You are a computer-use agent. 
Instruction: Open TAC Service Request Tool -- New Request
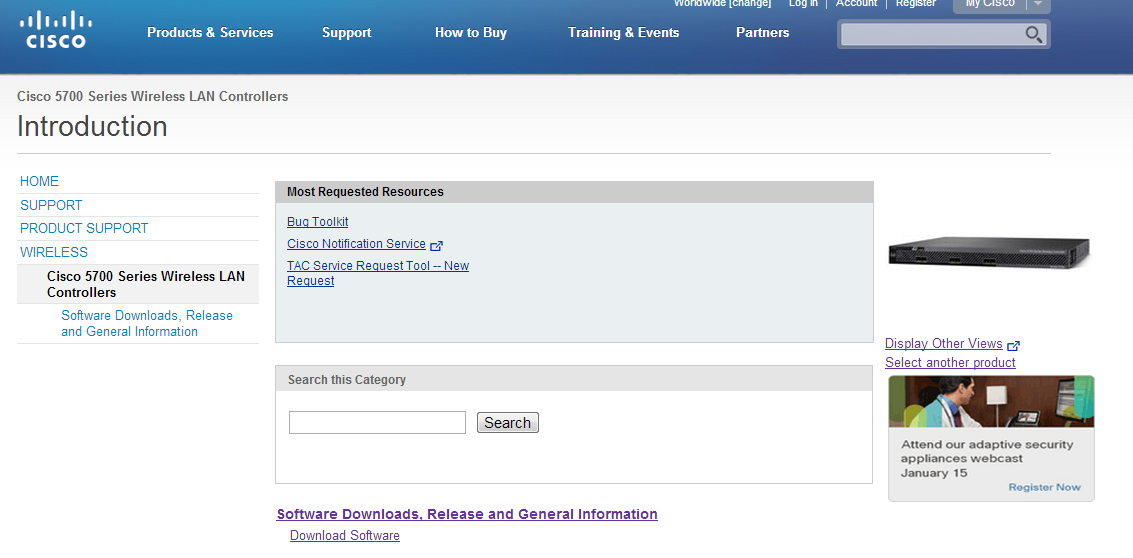[x=378, y=273]
